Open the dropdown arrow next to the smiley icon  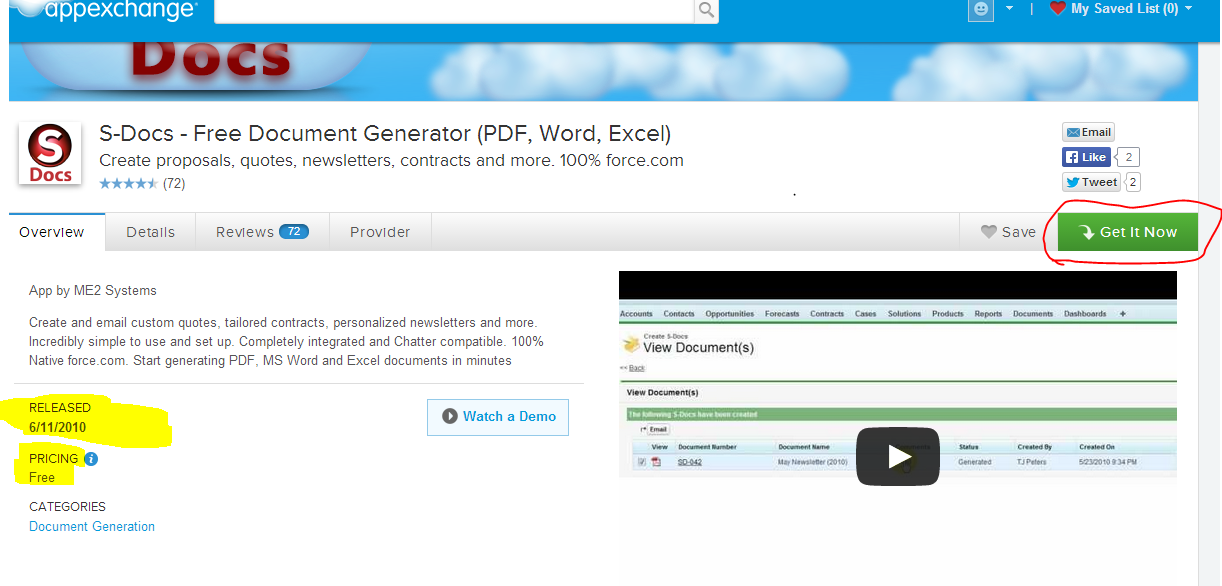[1009, 8]
